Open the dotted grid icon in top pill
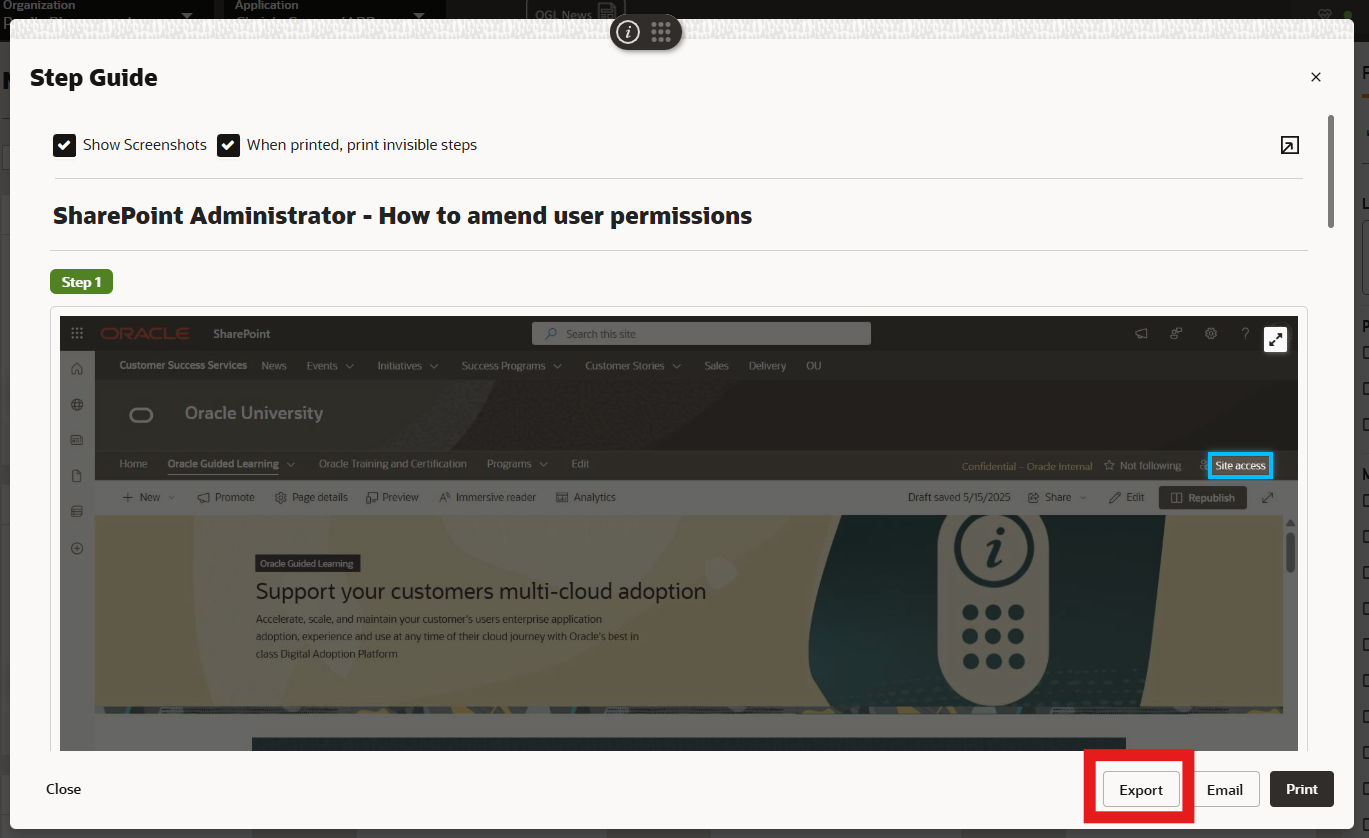 tap(661, 32)
